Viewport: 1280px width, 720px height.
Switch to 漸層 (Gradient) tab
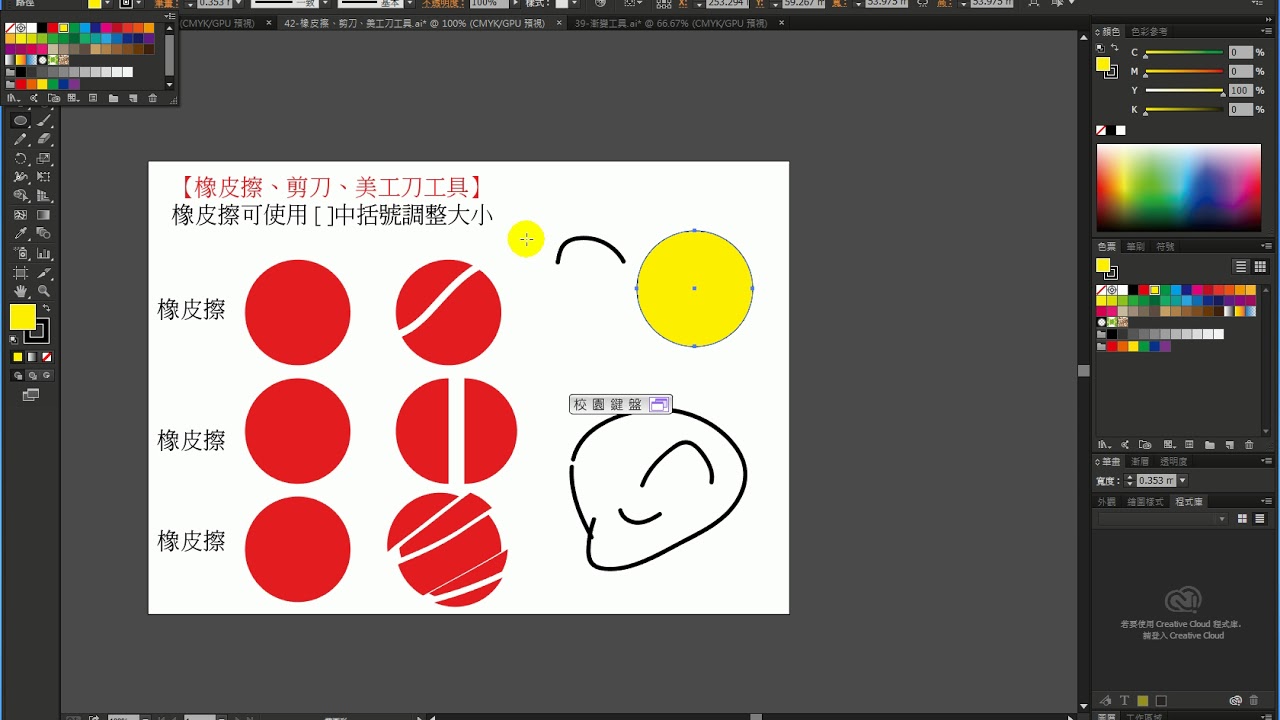tap(1140, 461)
